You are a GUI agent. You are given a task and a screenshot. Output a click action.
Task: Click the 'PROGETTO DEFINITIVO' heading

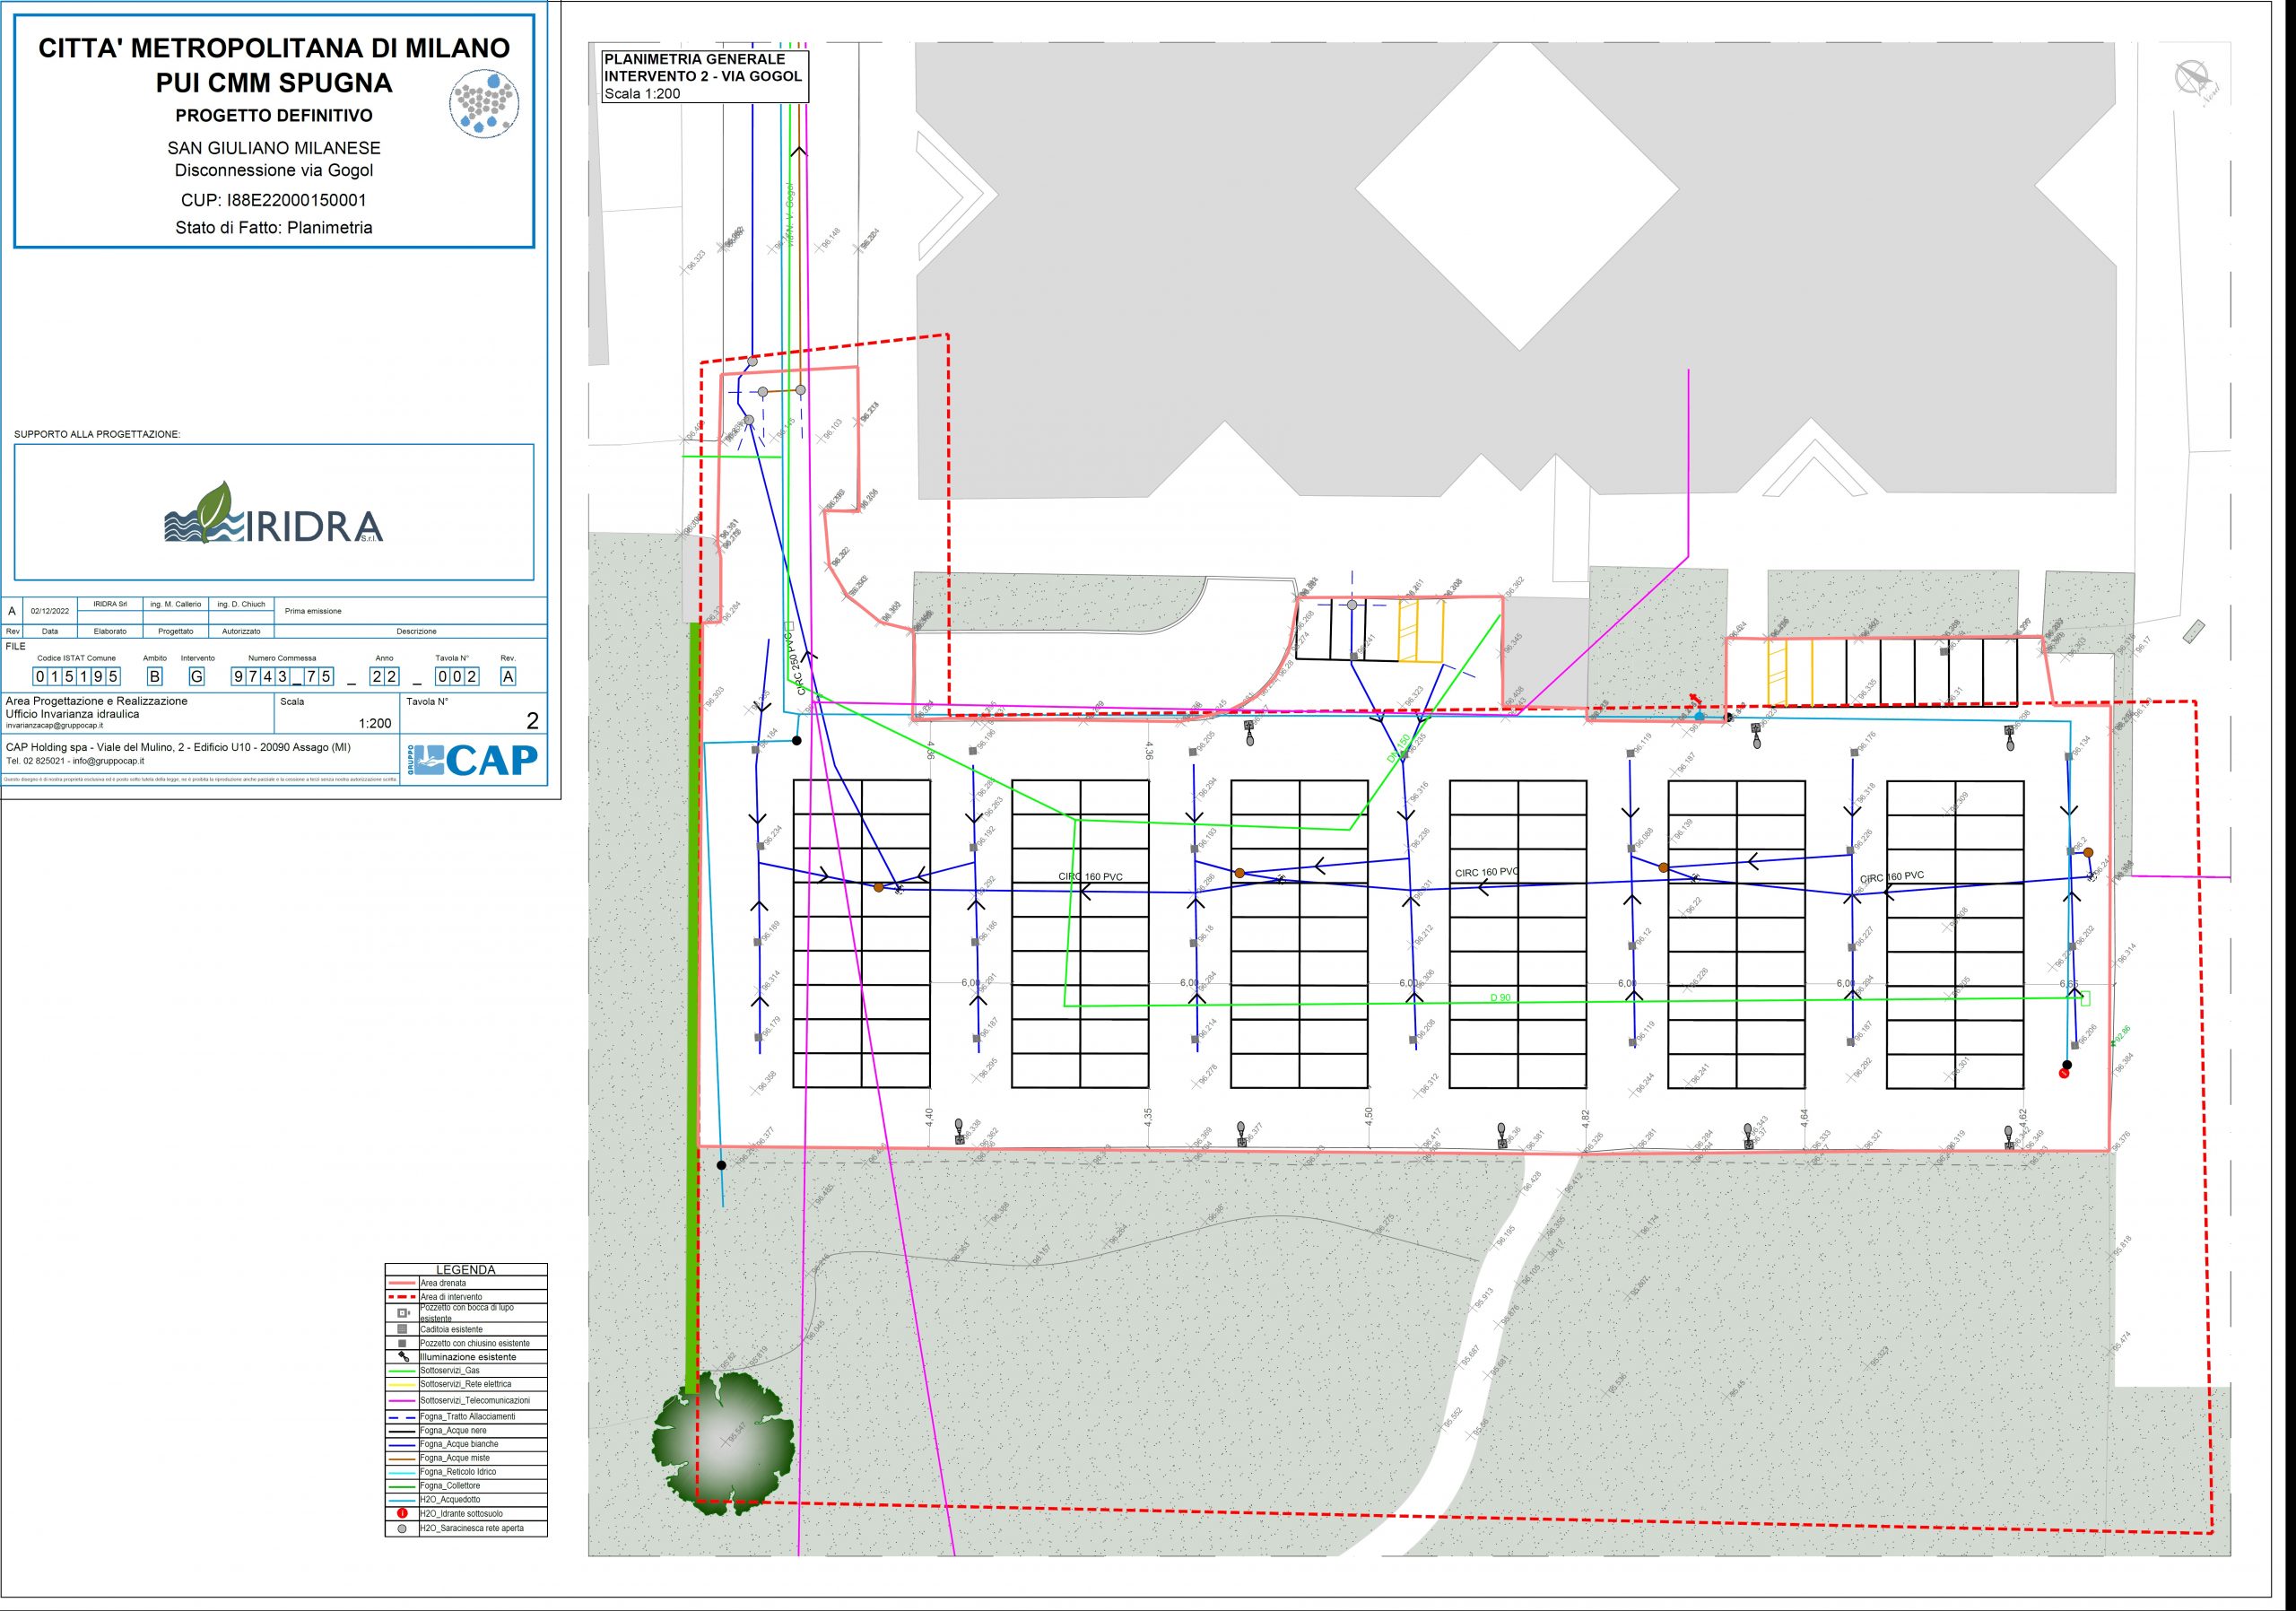pyautogui.click(x=274, y=116)
